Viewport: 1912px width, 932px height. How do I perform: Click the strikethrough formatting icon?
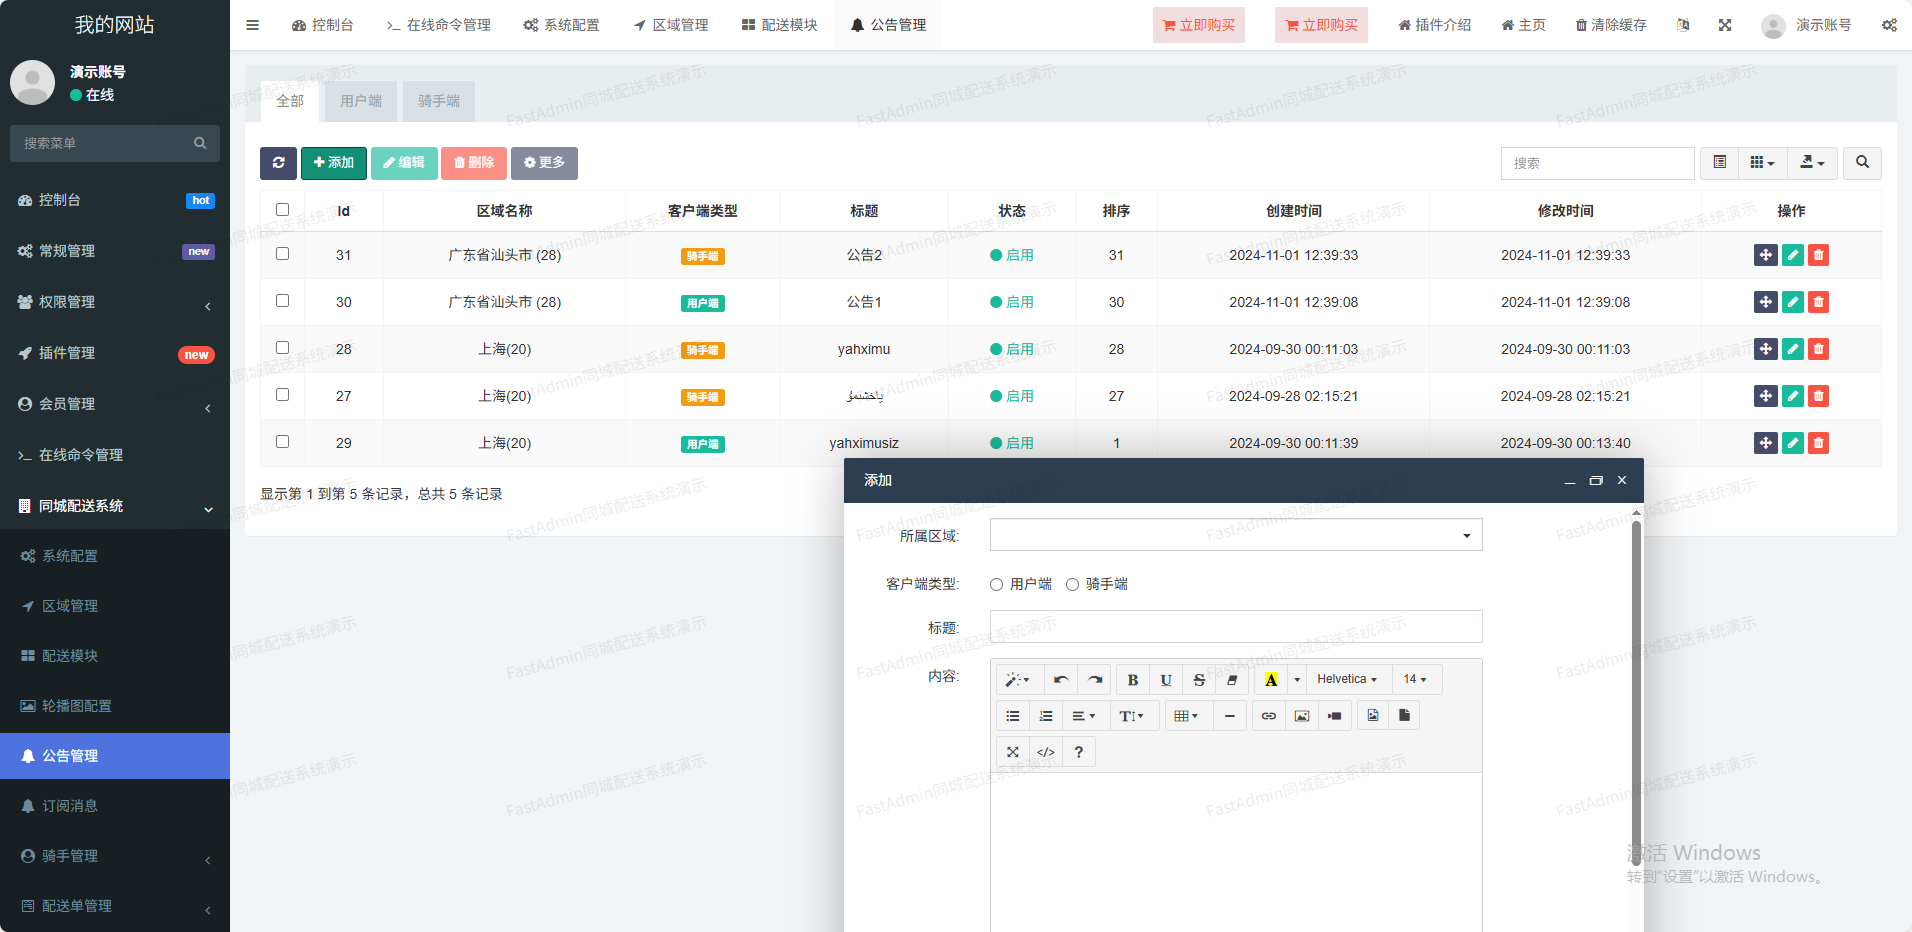tap(1199, 680)
